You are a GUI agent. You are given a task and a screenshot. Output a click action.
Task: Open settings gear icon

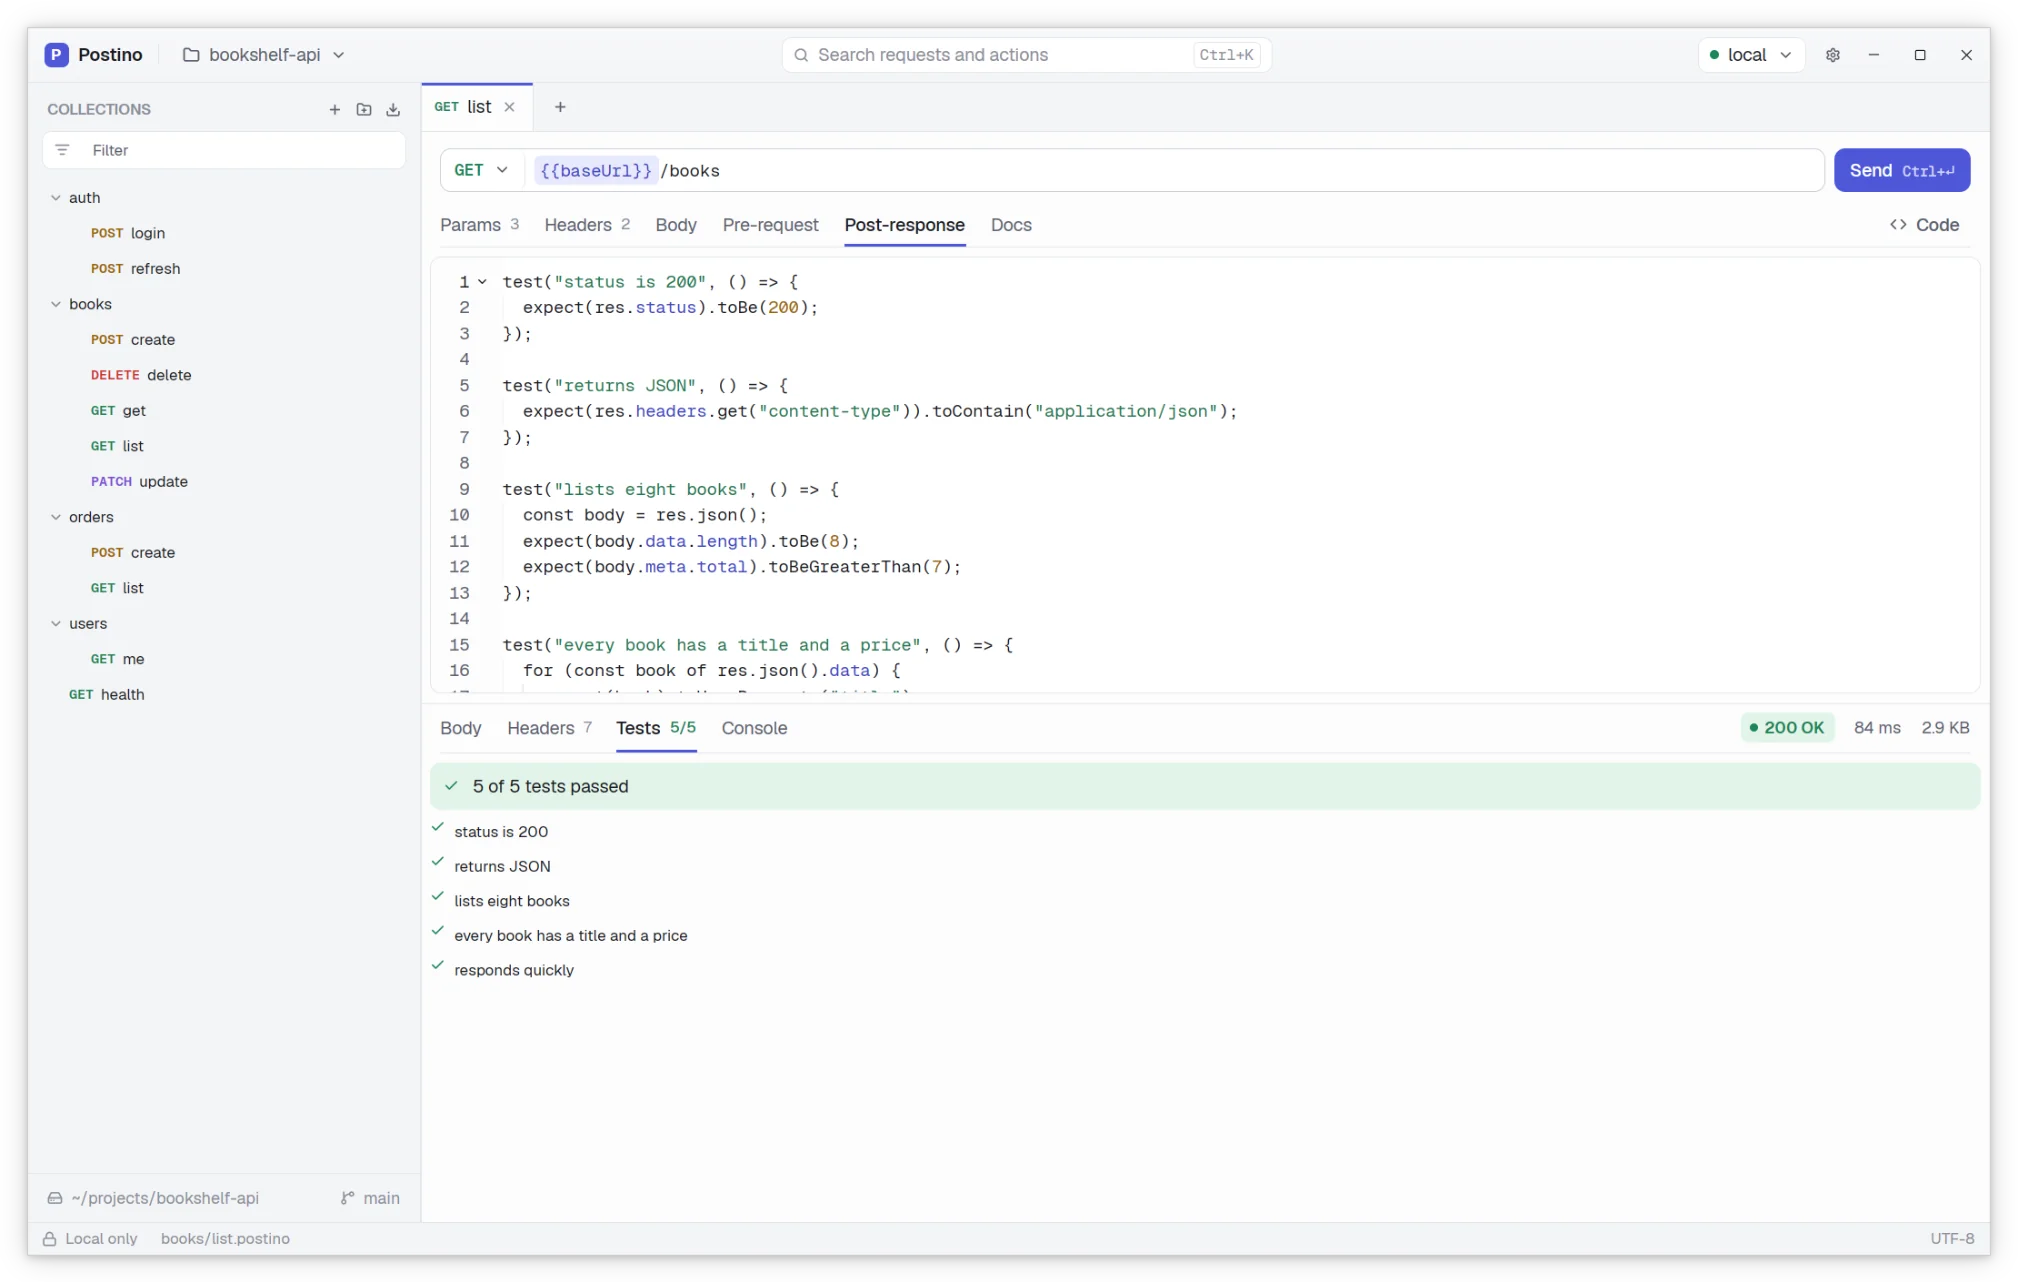point(1832,55)
